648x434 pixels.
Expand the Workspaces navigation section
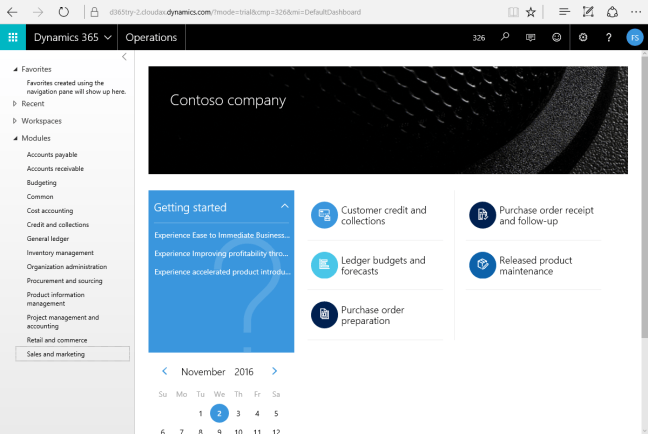coord(14,120)
